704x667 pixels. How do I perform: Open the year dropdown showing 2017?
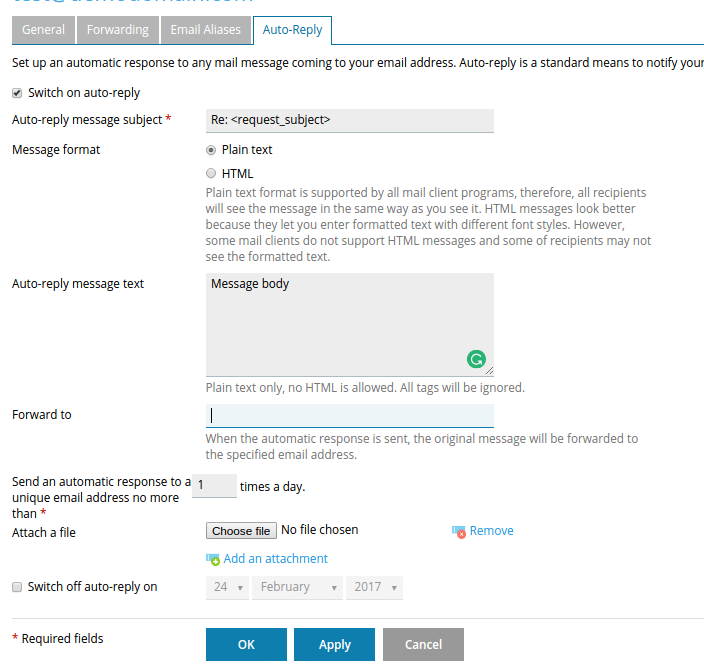pos(374,588)
